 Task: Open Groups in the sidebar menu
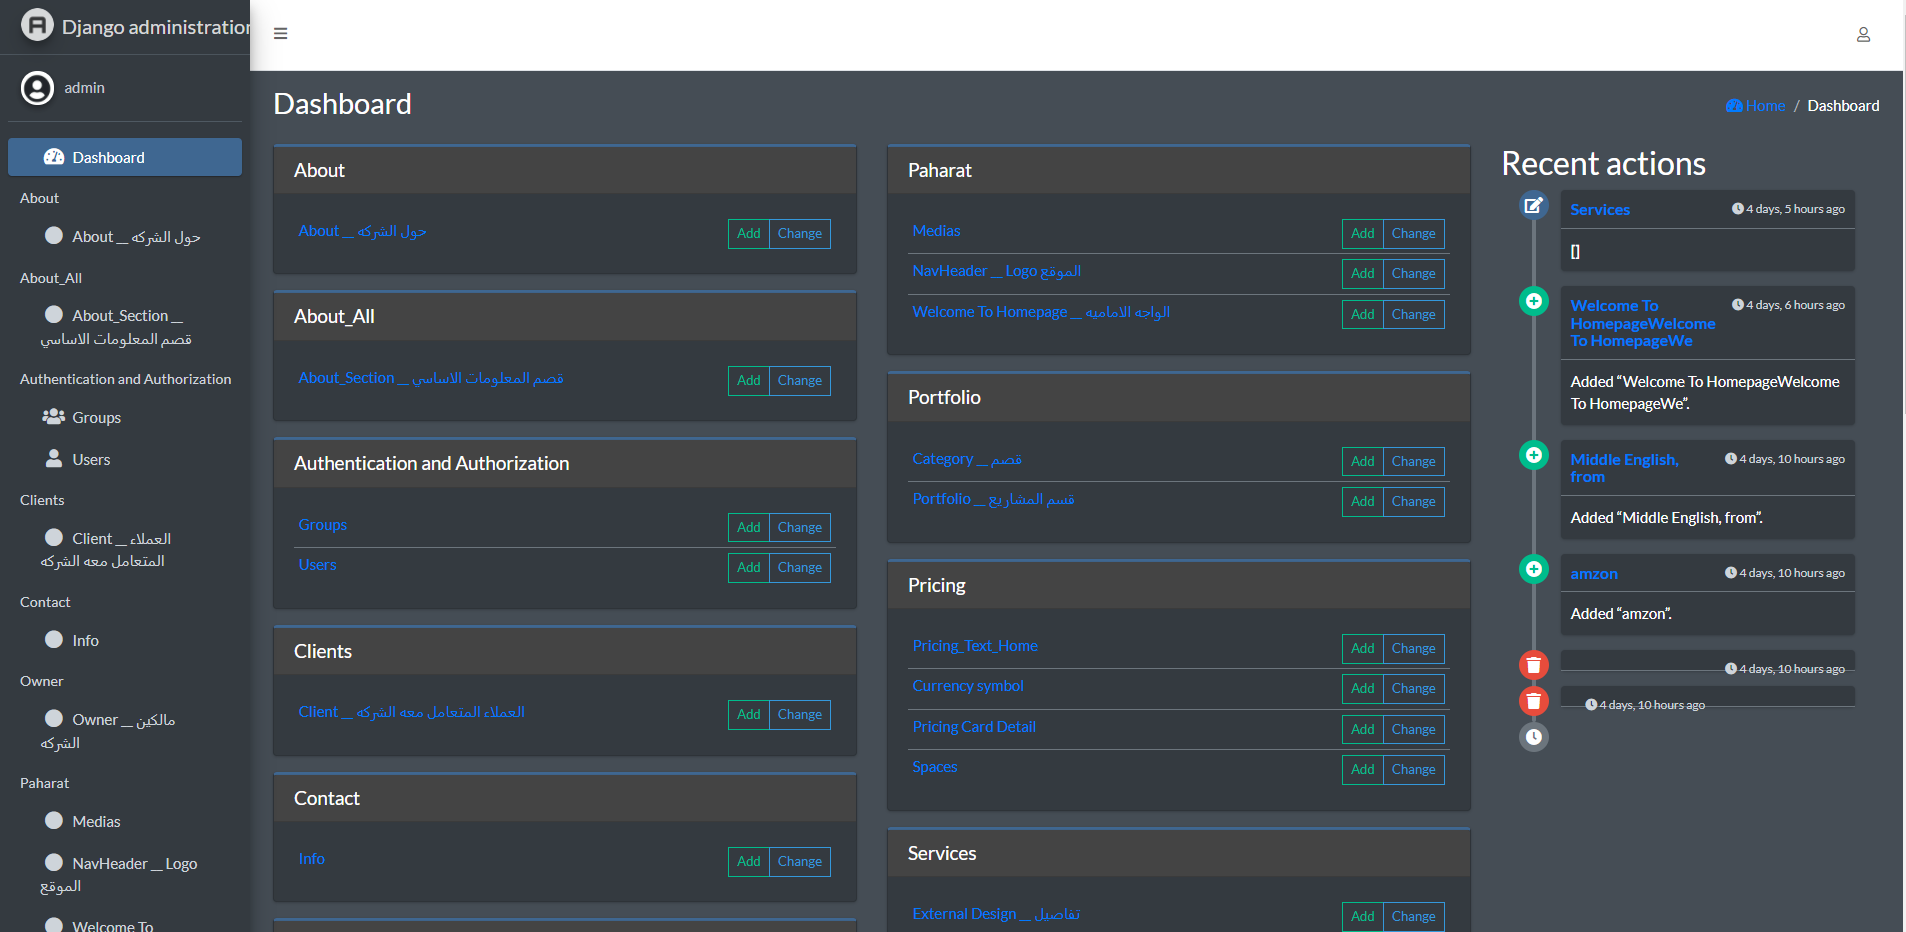click(125, 417)
